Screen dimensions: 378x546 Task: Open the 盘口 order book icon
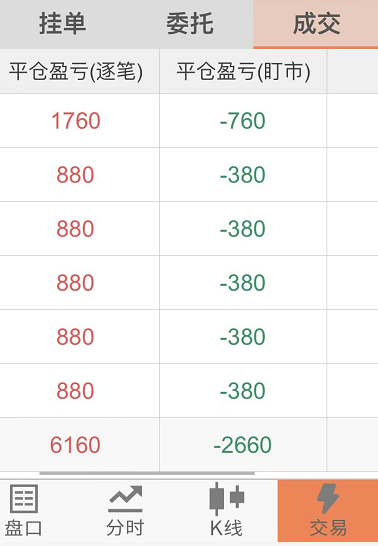24,511
